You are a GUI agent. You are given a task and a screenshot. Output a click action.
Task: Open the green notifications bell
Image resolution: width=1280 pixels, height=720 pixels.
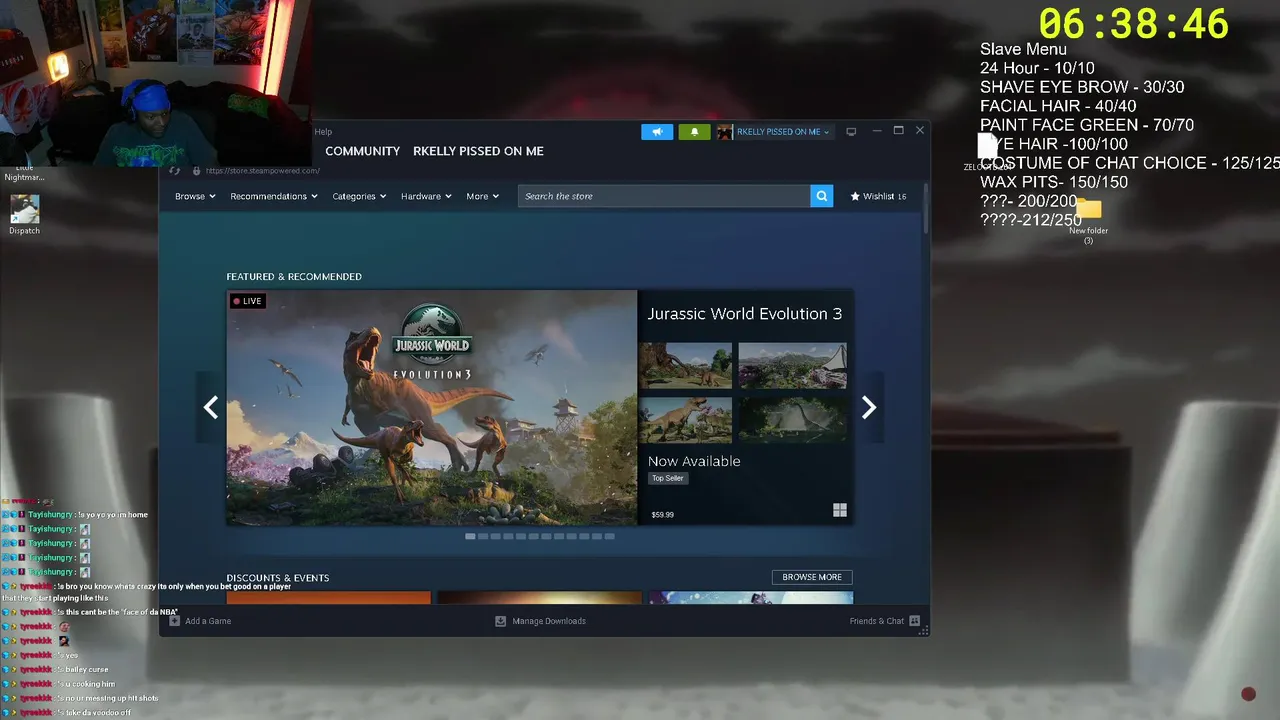tap(695, 132)
